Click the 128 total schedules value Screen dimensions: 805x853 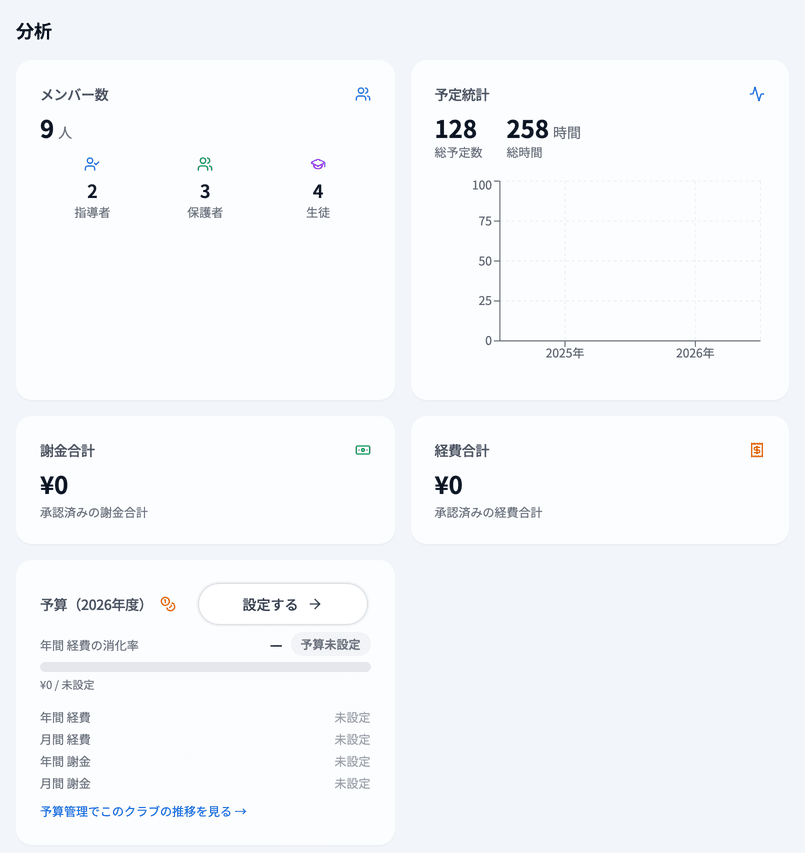point(456,129)
